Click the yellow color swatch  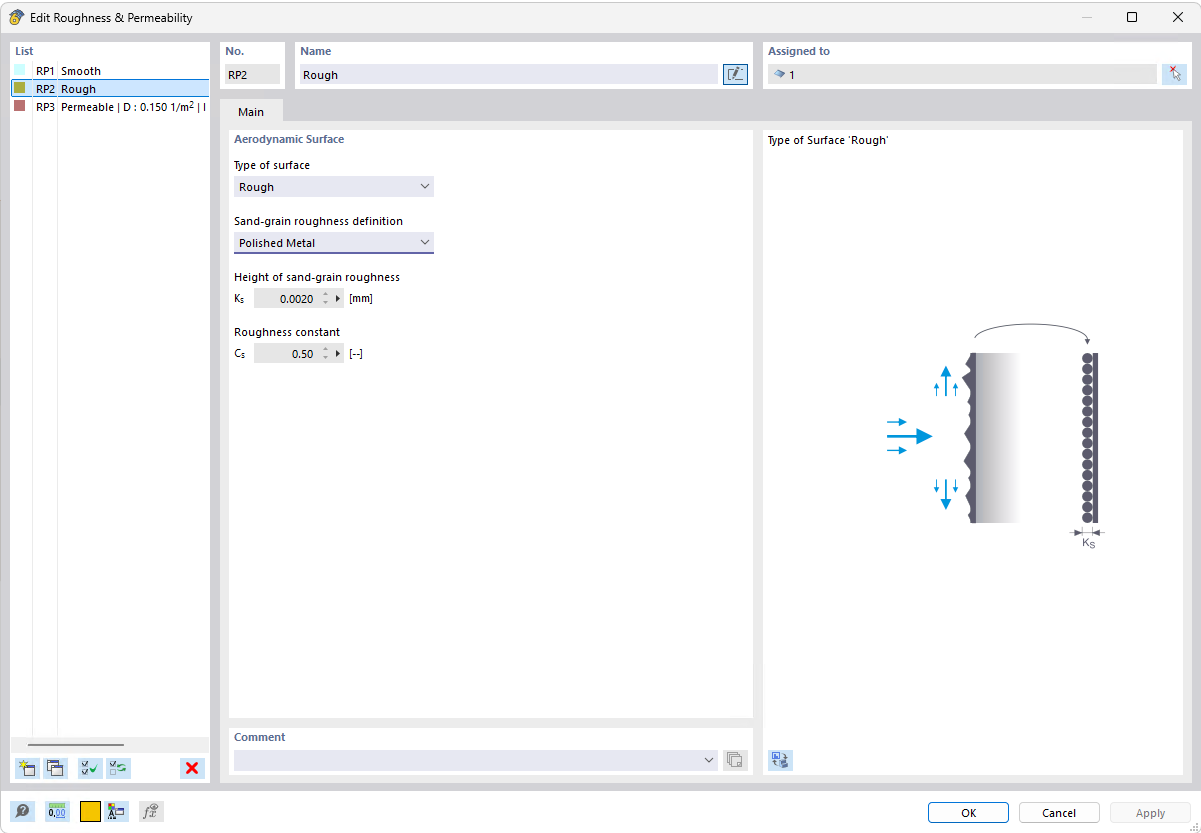(x=89, y=811)
